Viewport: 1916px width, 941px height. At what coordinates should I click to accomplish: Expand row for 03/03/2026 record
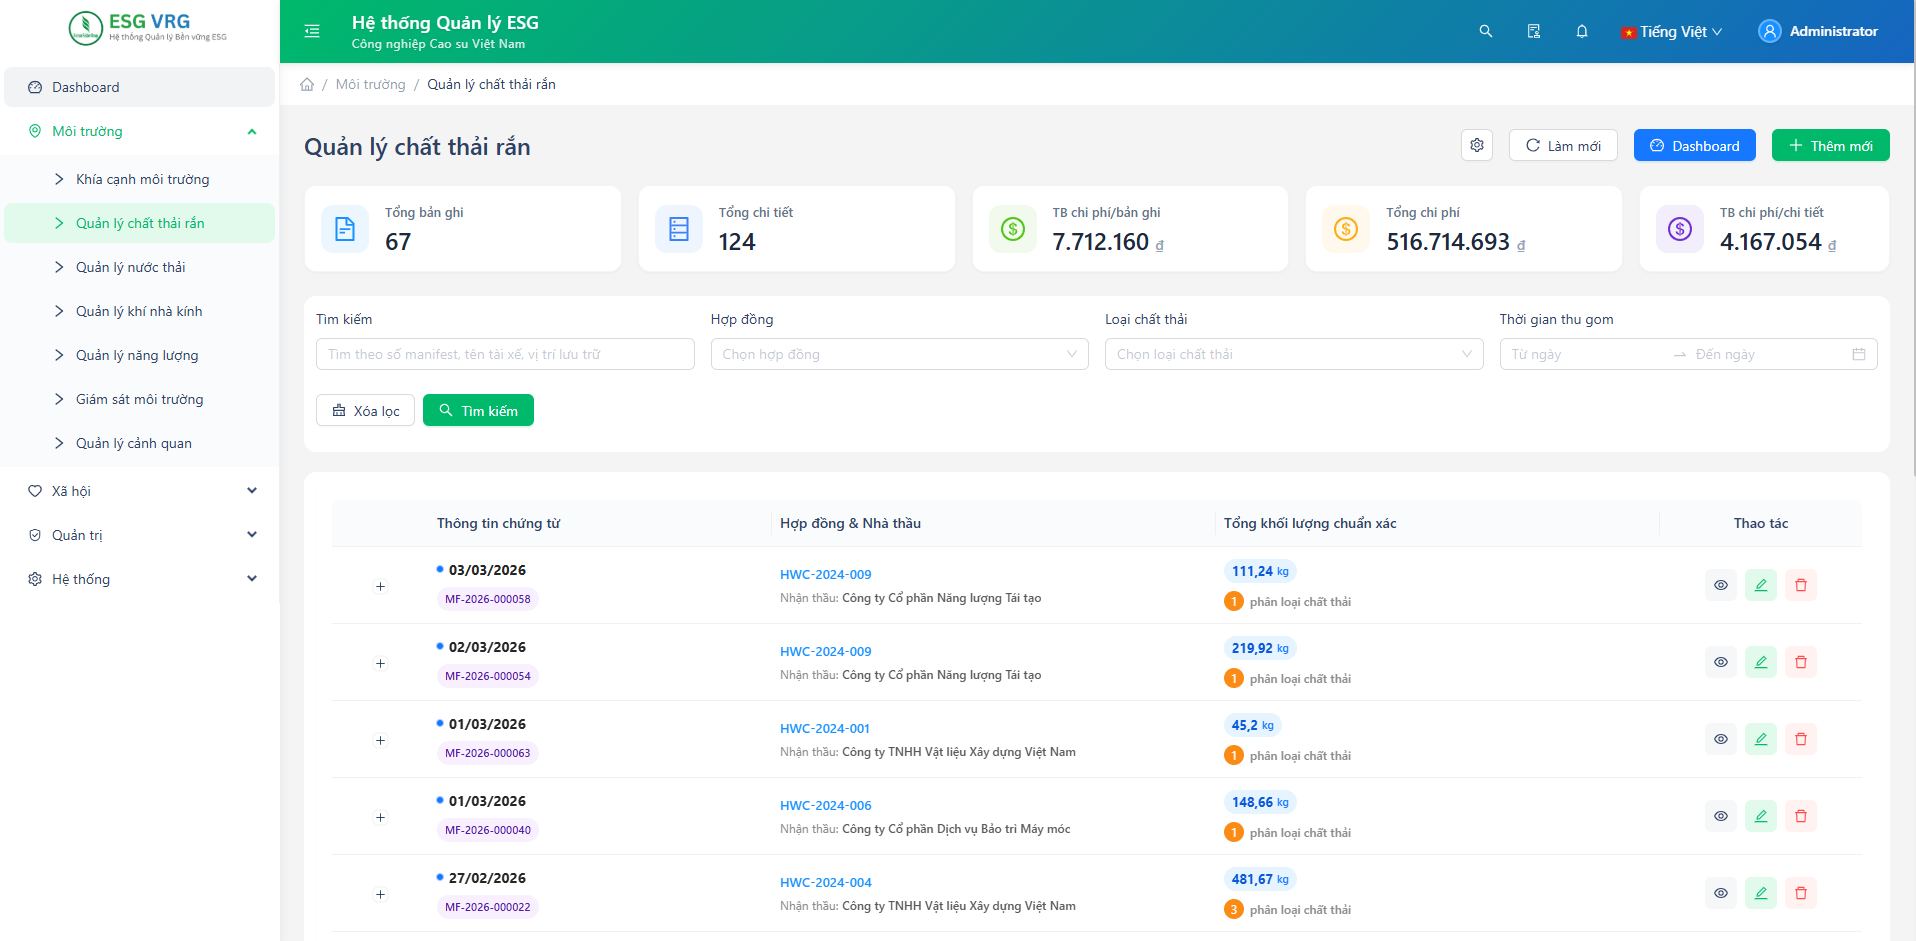[380, 586]
